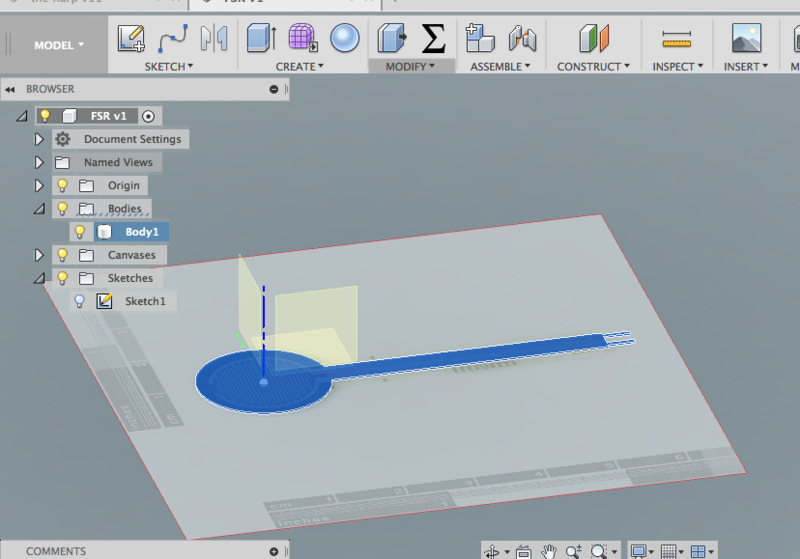This screenshot has height=559, width=800.
Task: Collapse the Browser panel with arrows
Action: pos(10,89)
